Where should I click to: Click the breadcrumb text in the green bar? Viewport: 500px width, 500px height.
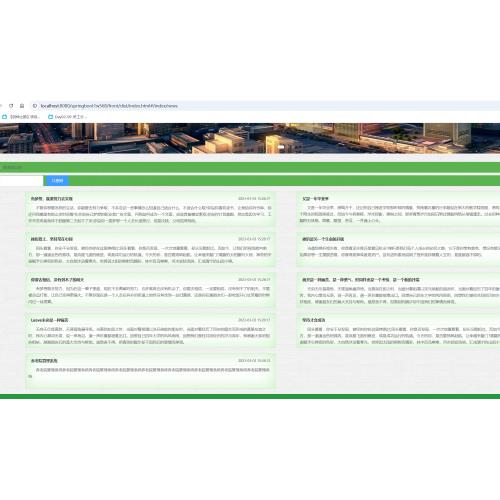coord(12,167)
